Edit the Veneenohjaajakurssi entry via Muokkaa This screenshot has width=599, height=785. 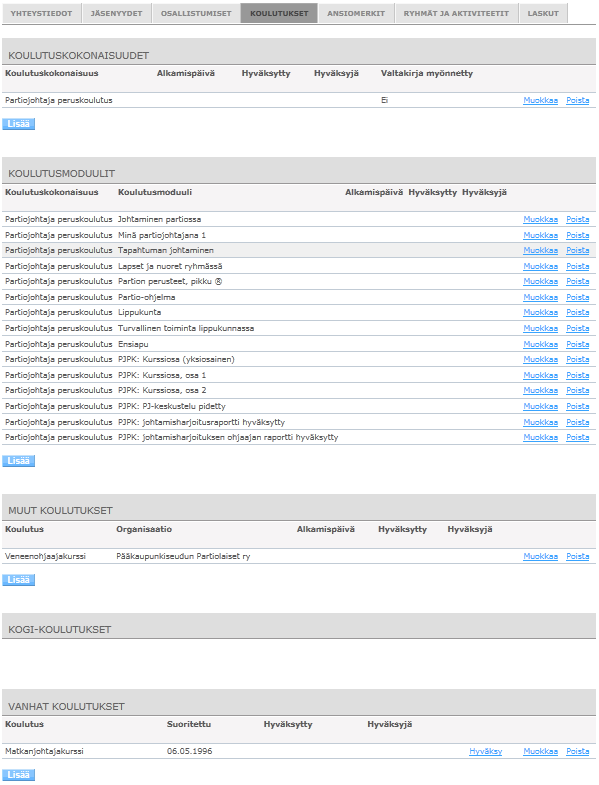pos(540,556)
